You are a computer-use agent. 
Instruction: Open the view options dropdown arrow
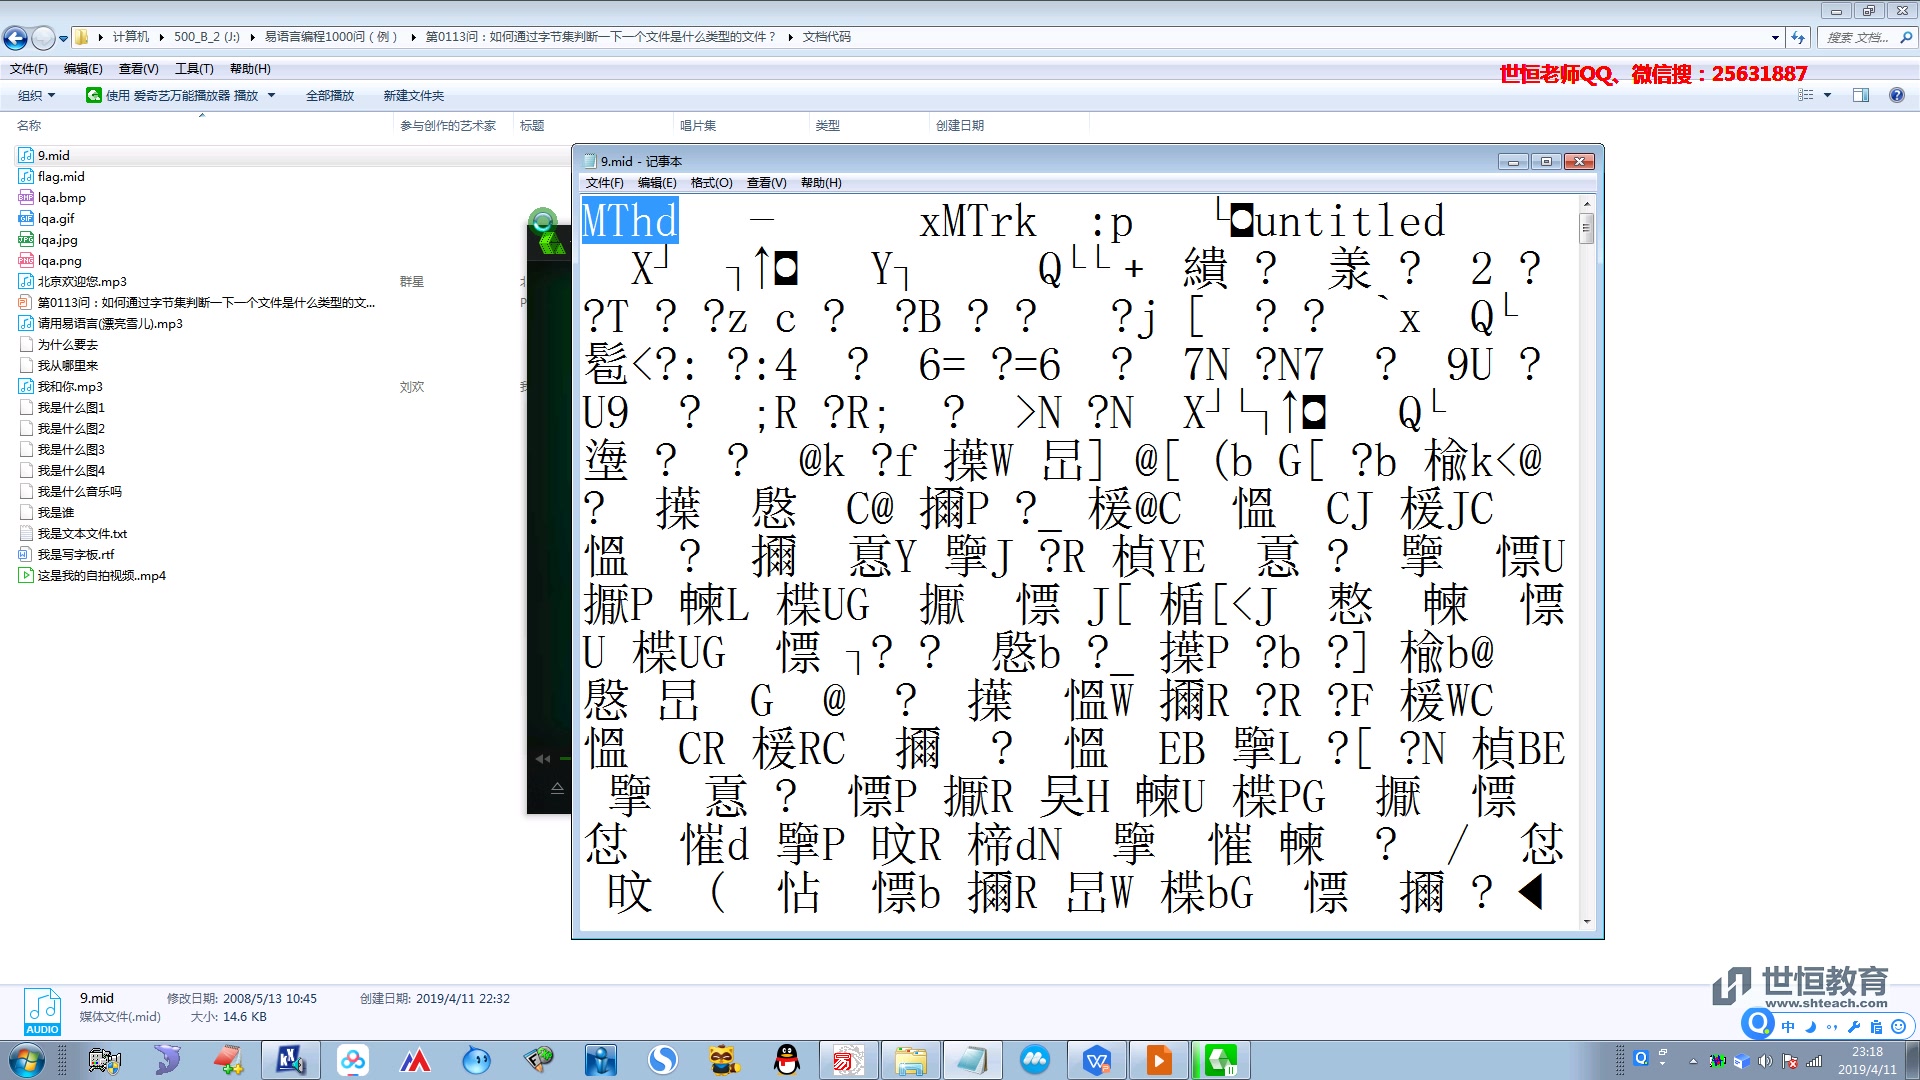1827,95
